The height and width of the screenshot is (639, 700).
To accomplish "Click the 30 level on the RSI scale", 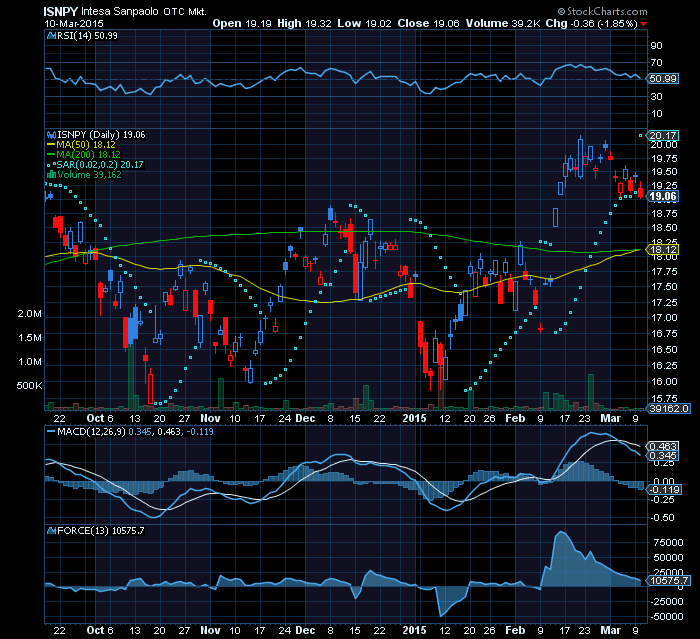I will pos(657,96).
